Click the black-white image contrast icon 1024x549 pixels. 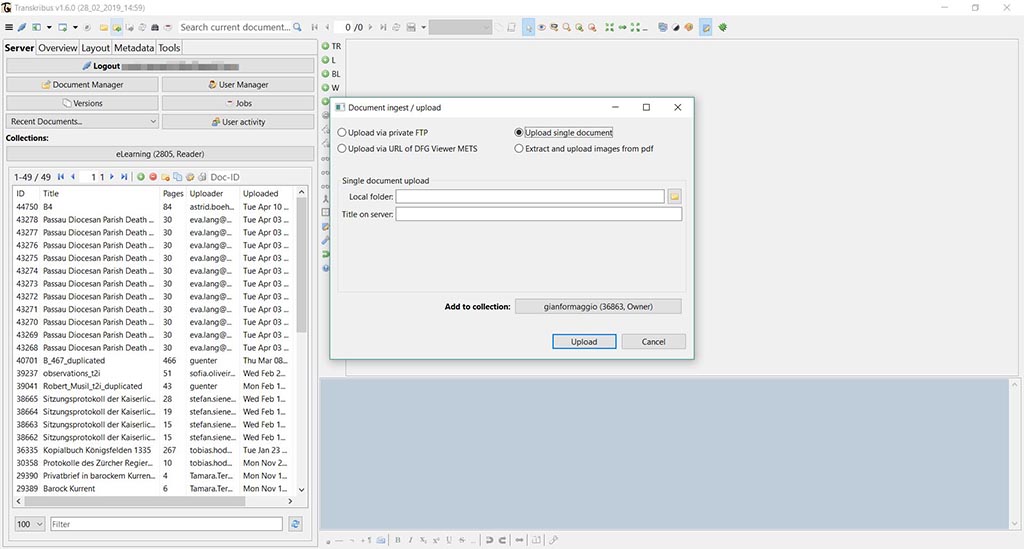pos(675,27)
